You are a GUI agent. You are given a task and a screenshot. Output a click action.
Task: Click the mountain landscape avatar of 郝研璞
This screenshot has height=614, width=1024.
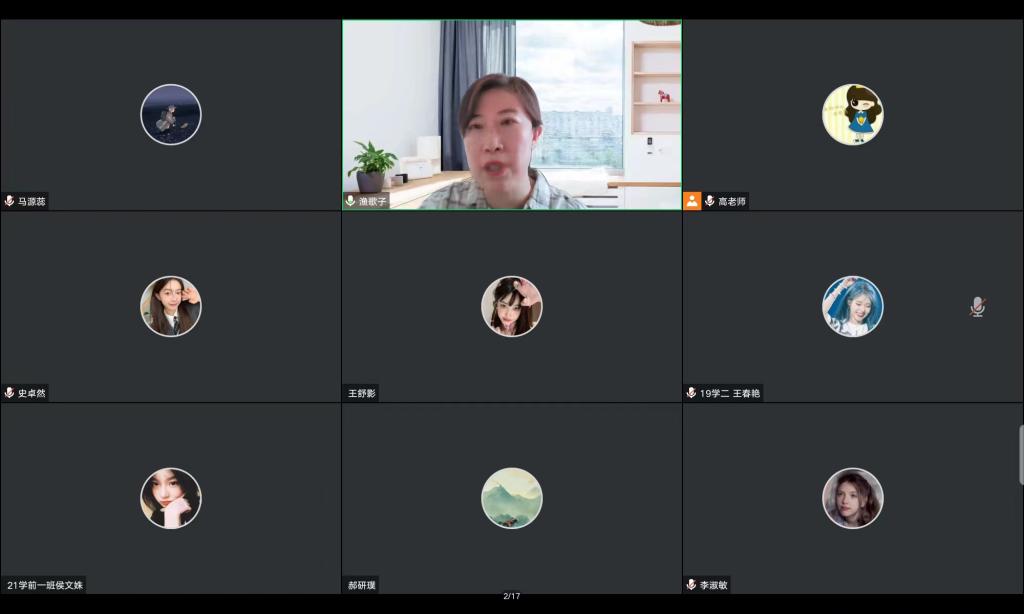tap(511, 497)
